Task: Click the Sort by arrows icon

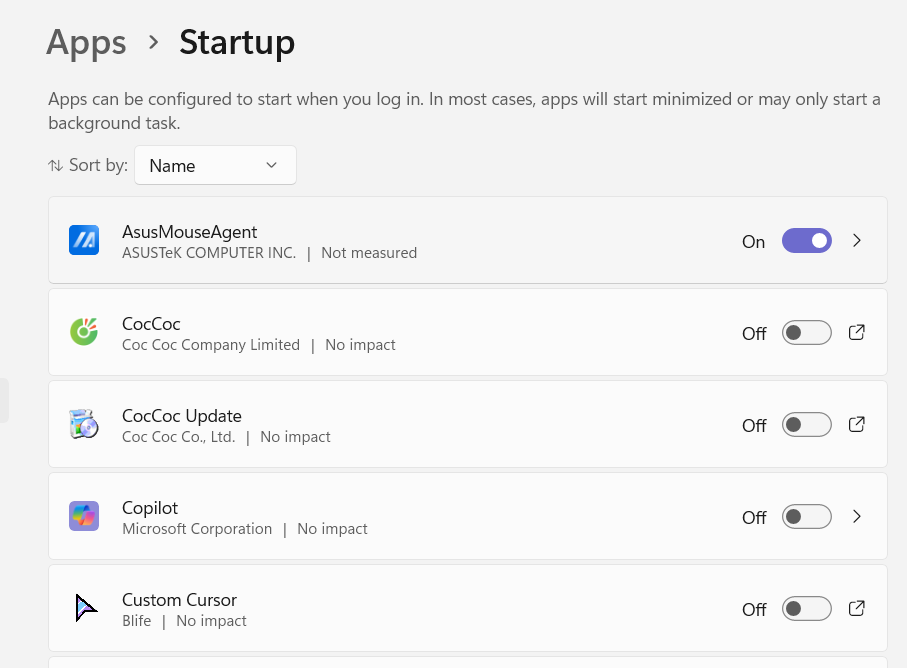Action: click(55, 165)
